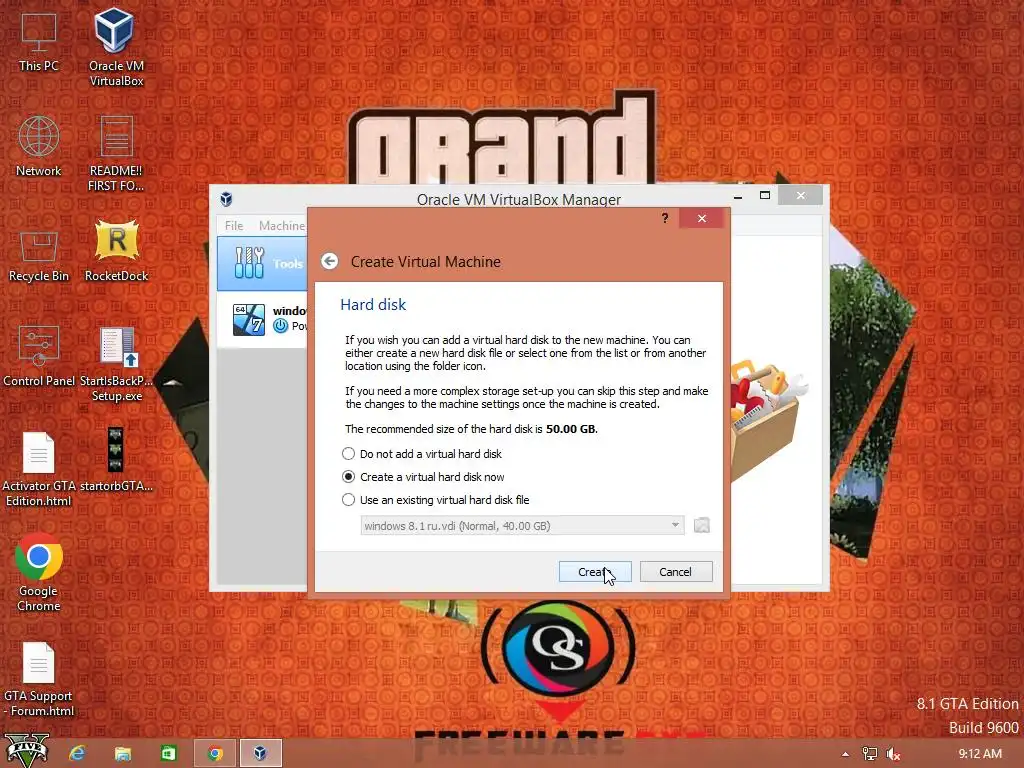Minimize the VirtualBox Manager window
The image size is (1024, 768).
point(738,196)
